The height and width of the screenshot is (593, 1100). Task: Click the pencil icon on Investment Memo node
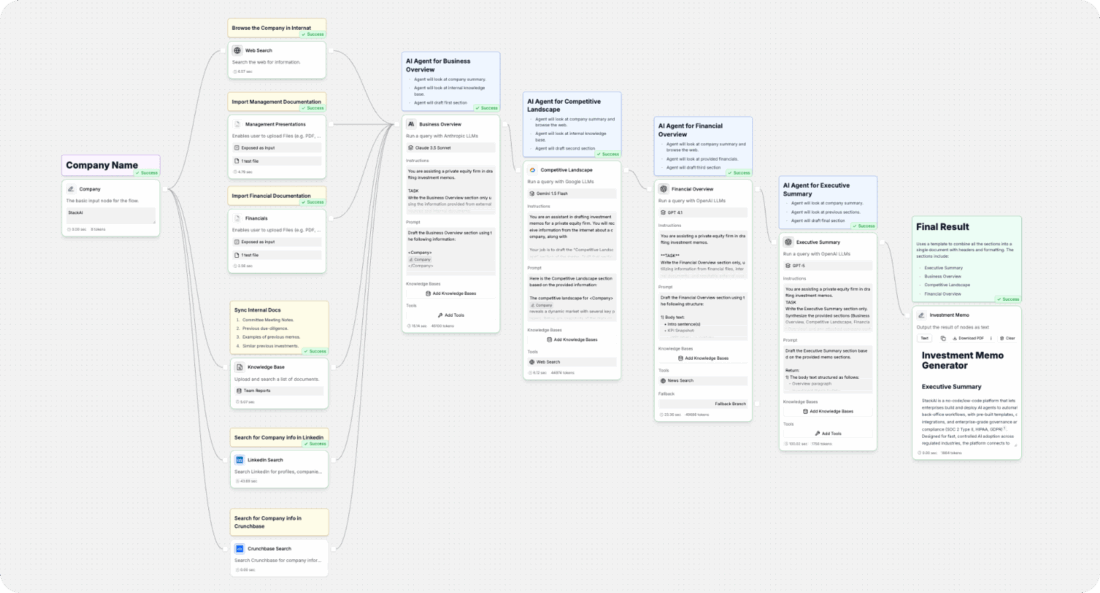coord(922,315)
